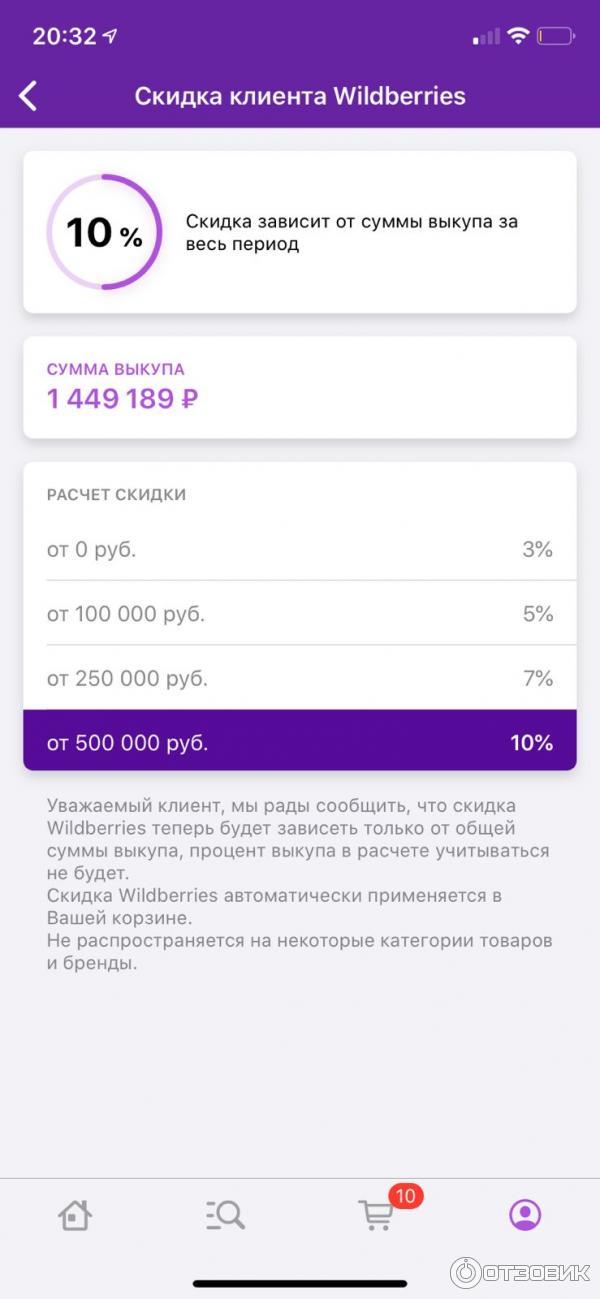
Task: Select the highlighted 'от 500 000 руб.' row
Action: (300, 742)
